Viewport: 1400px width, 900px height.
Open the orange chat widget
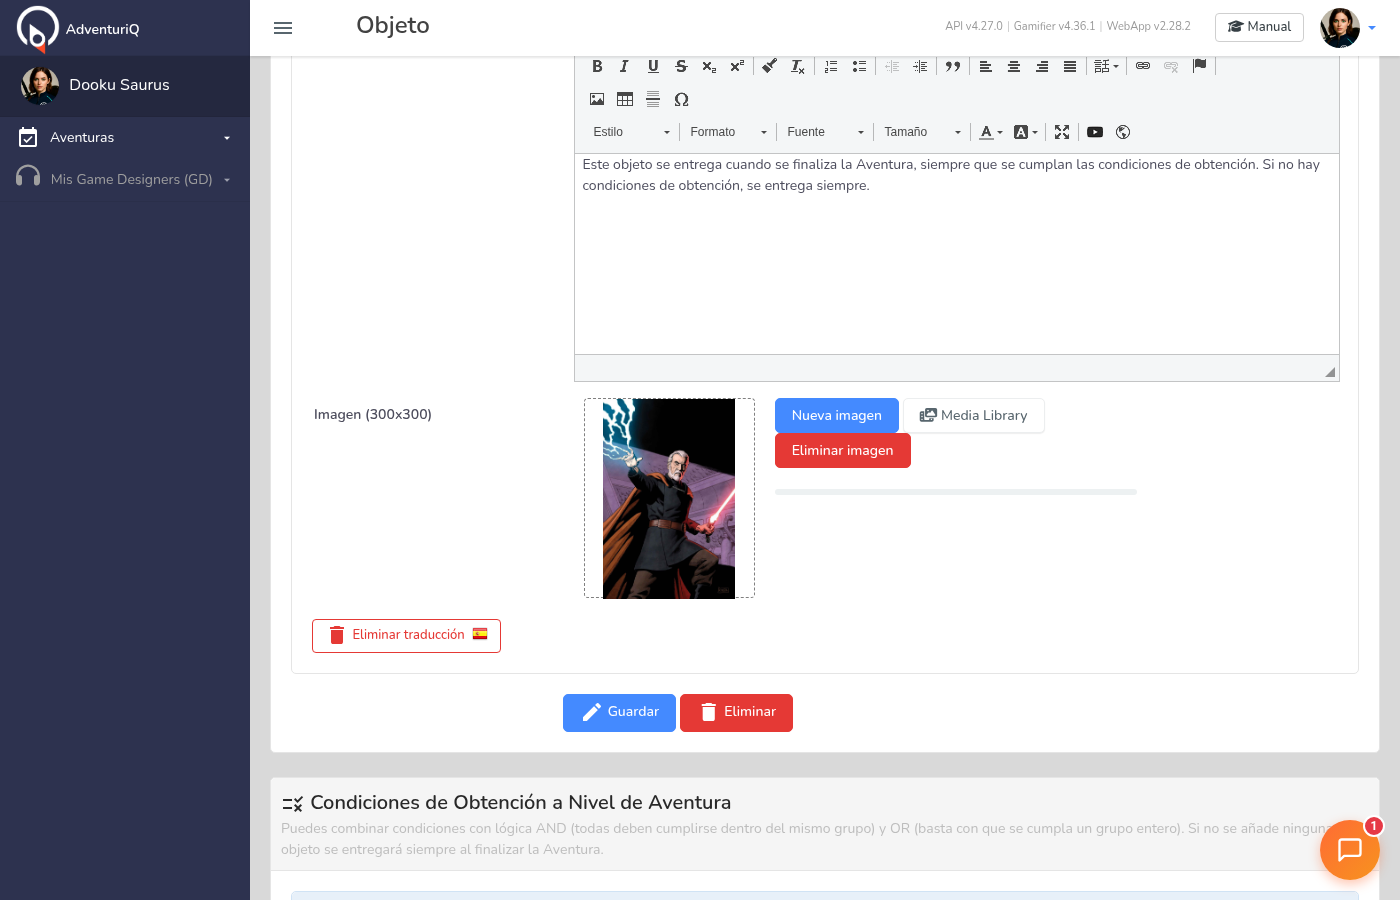point(1349,849)
